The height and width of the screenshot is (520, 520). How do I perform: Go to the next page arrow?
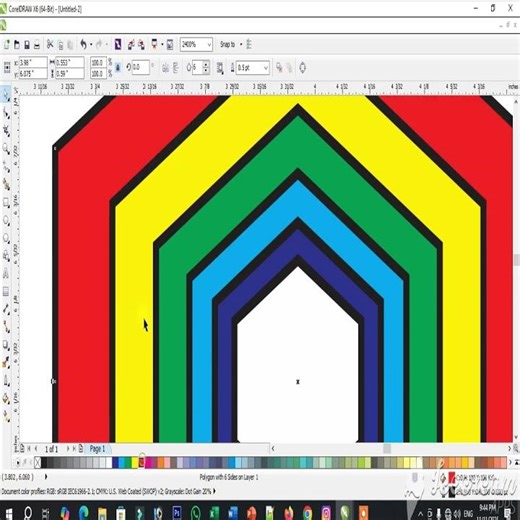(x=68, y=449)
